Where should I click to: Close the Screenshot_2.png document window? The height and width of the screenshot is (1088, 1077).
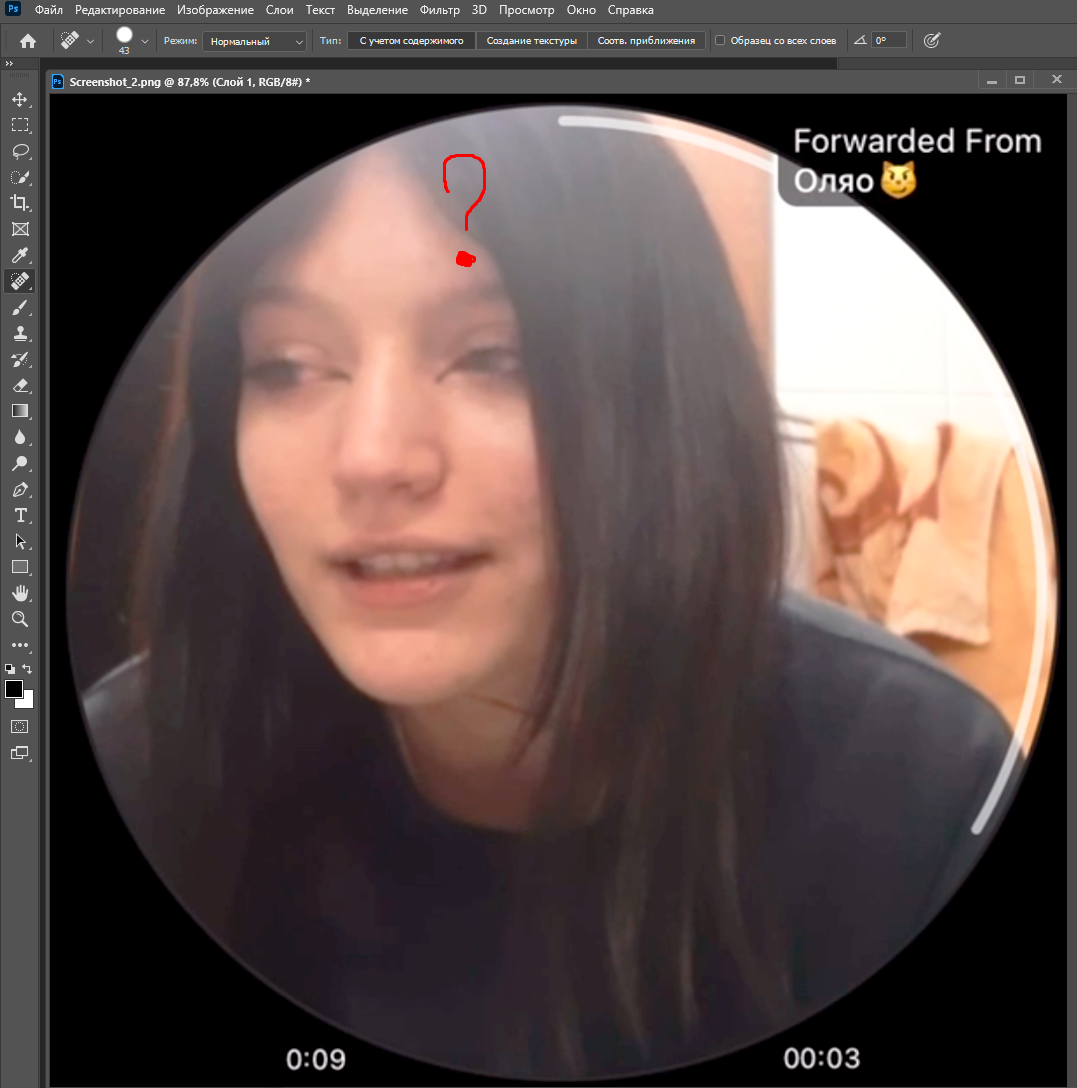pos(1056,80)
